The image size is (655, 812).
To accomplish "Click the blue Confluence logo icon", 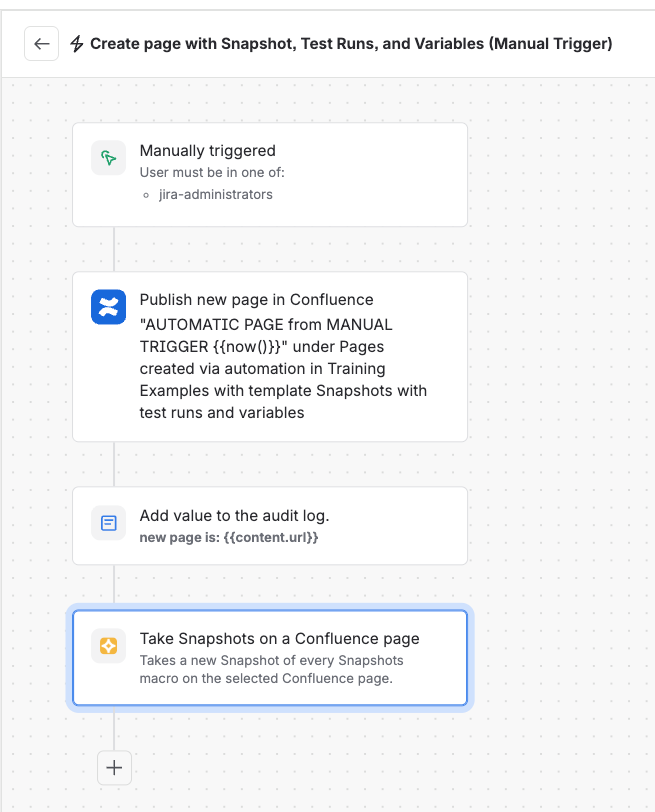I will [x=109, y=307].
